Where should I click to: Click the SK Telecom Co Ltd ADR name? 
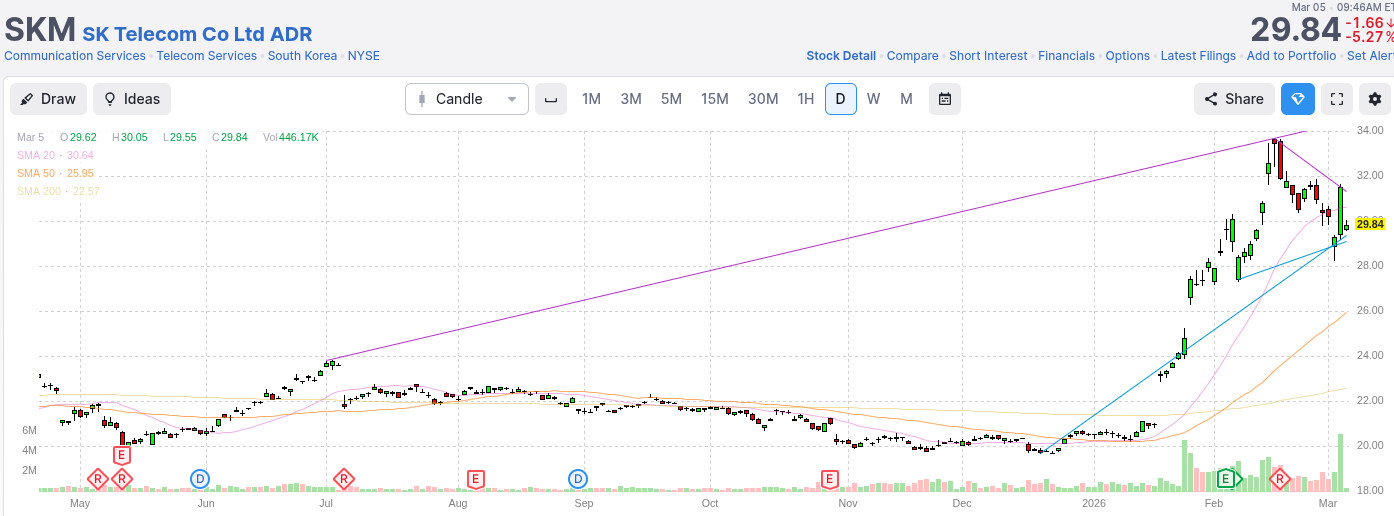197,33
